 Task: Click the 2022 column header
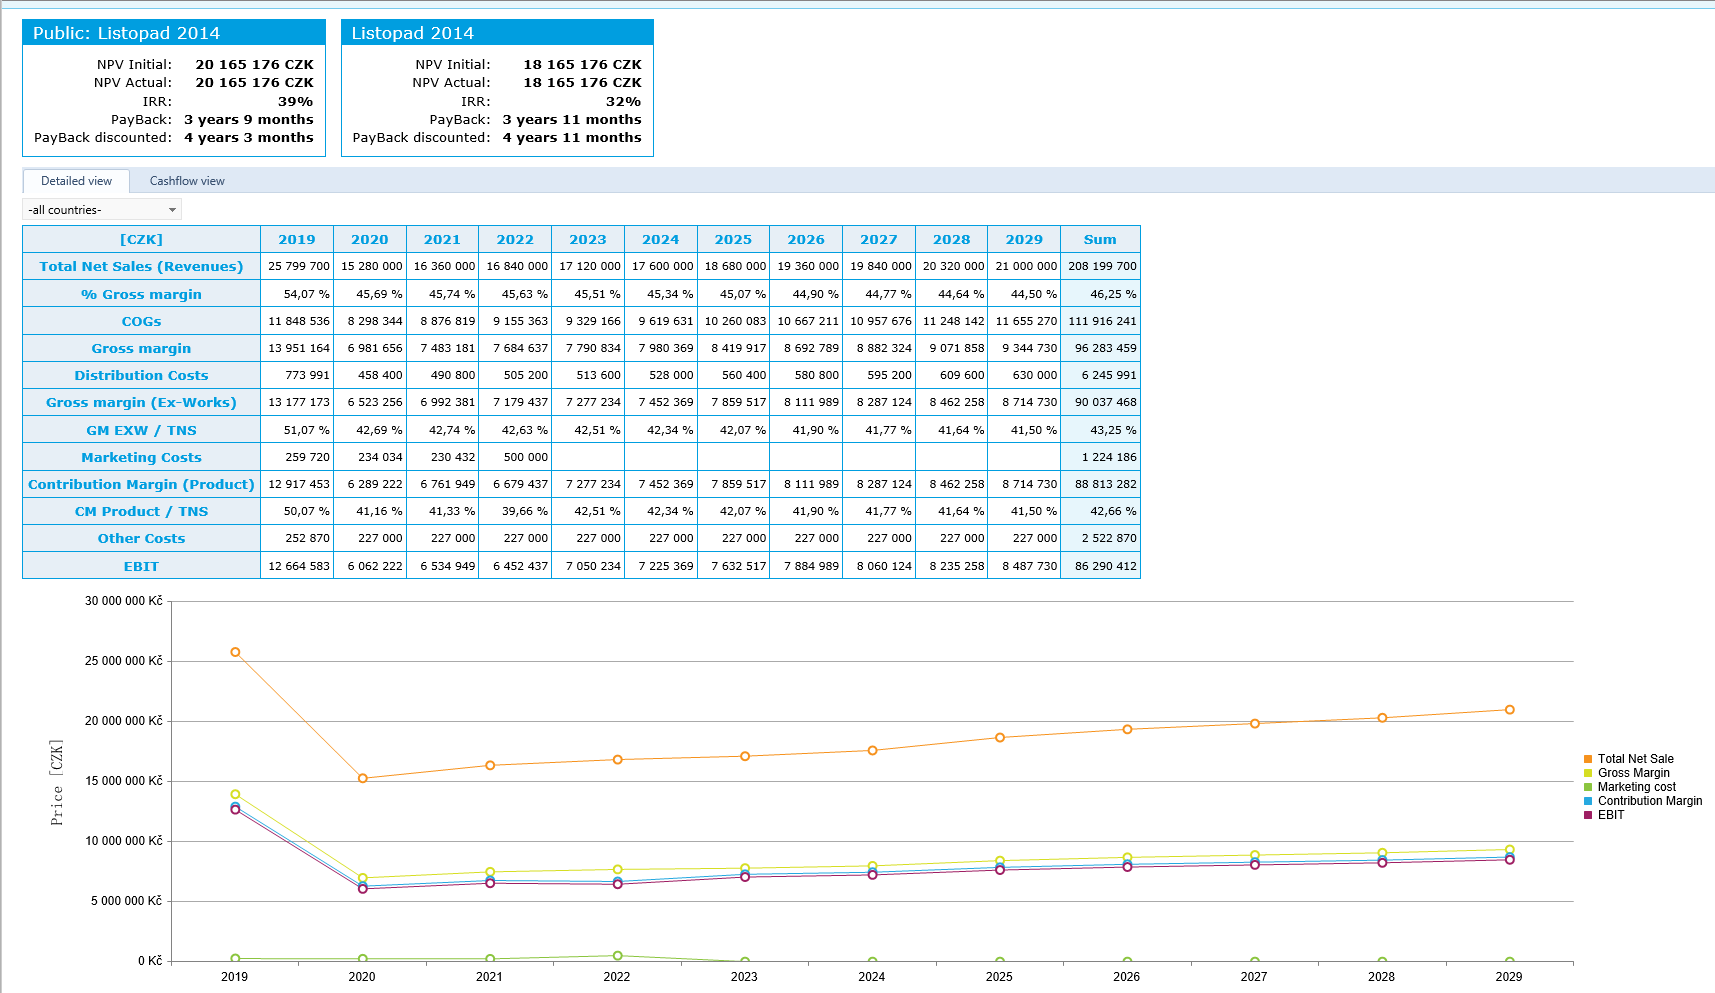click(x=515, y=239)
